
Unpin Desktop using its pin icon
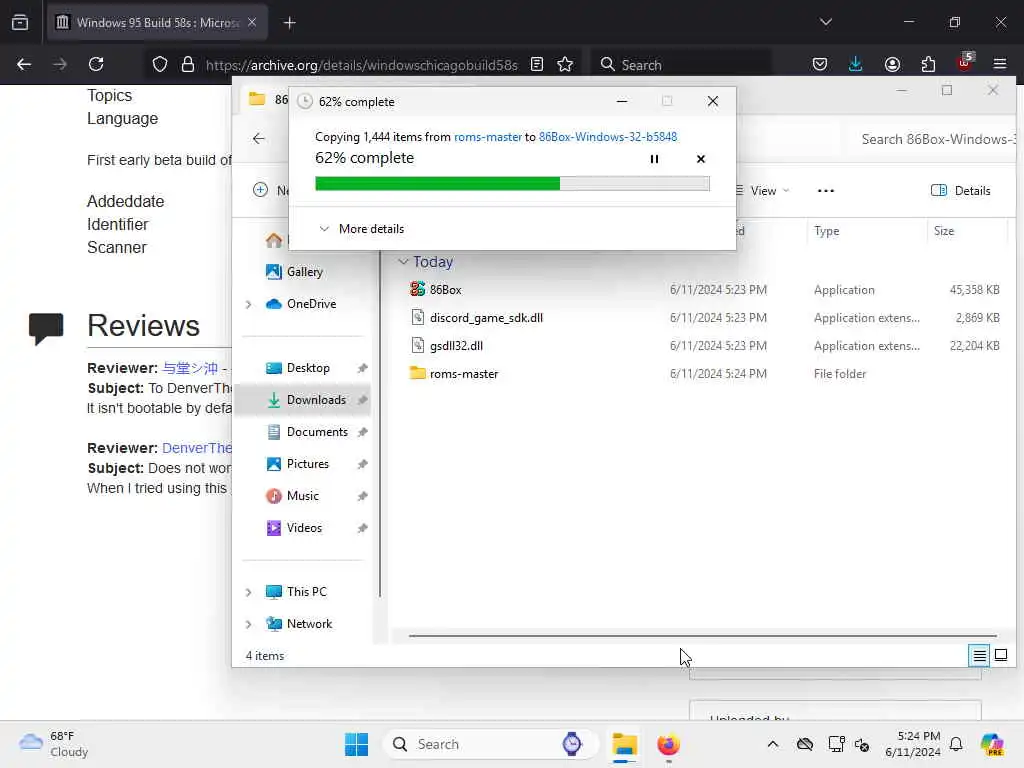[362, 368]
